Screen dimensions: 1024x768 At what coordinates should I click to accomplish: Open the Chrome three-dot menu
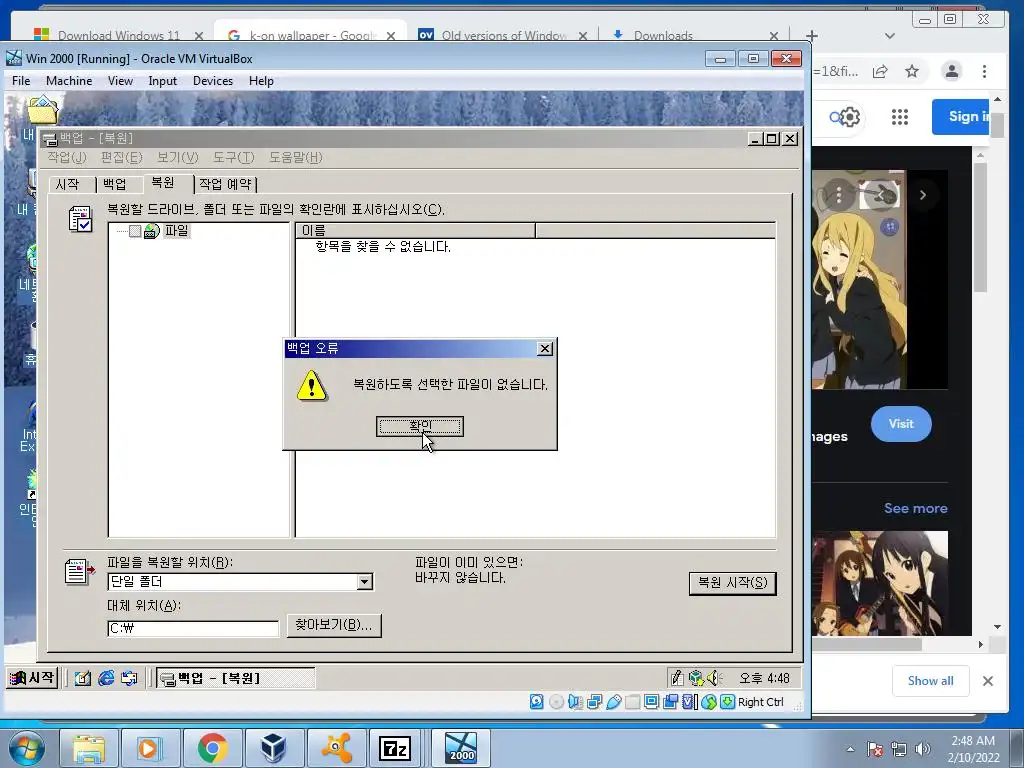coord(984,71)
